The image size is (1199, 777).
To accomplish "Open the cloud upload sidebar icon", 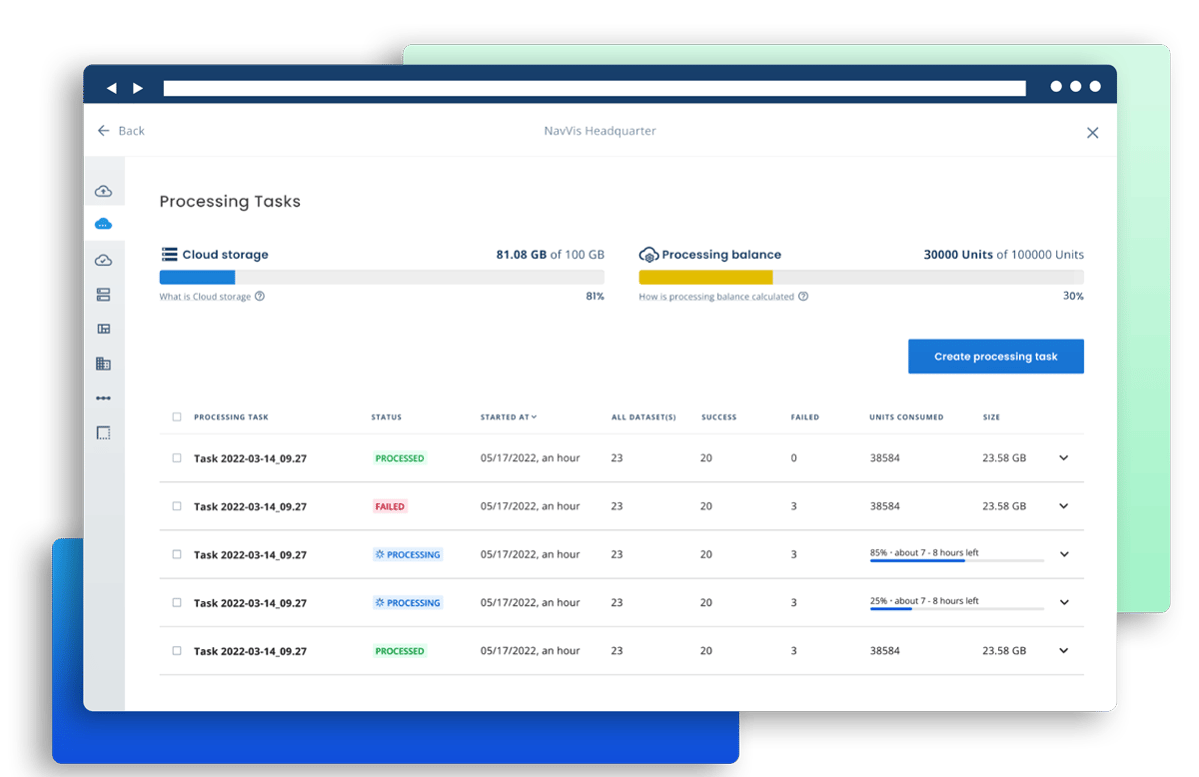I will [103, 191].
